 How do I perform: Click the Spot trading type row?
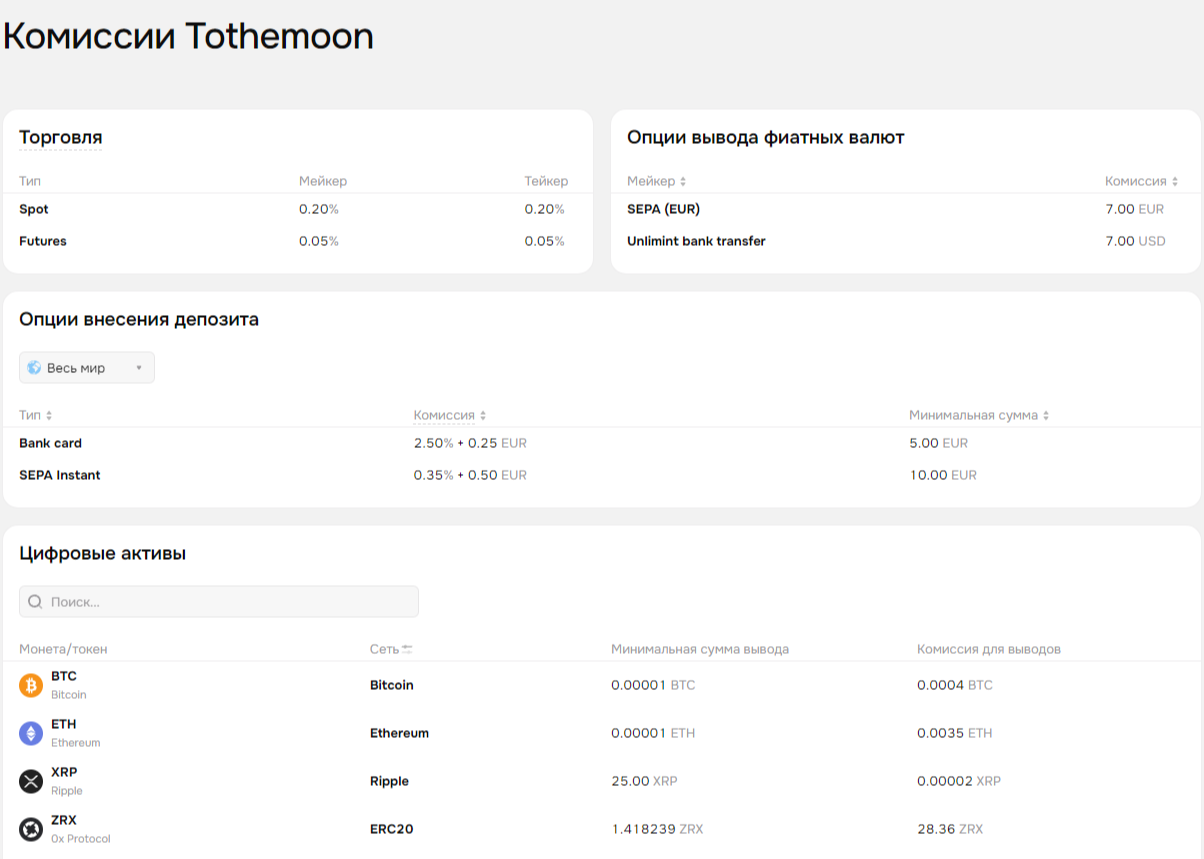[x=34, y=209]
